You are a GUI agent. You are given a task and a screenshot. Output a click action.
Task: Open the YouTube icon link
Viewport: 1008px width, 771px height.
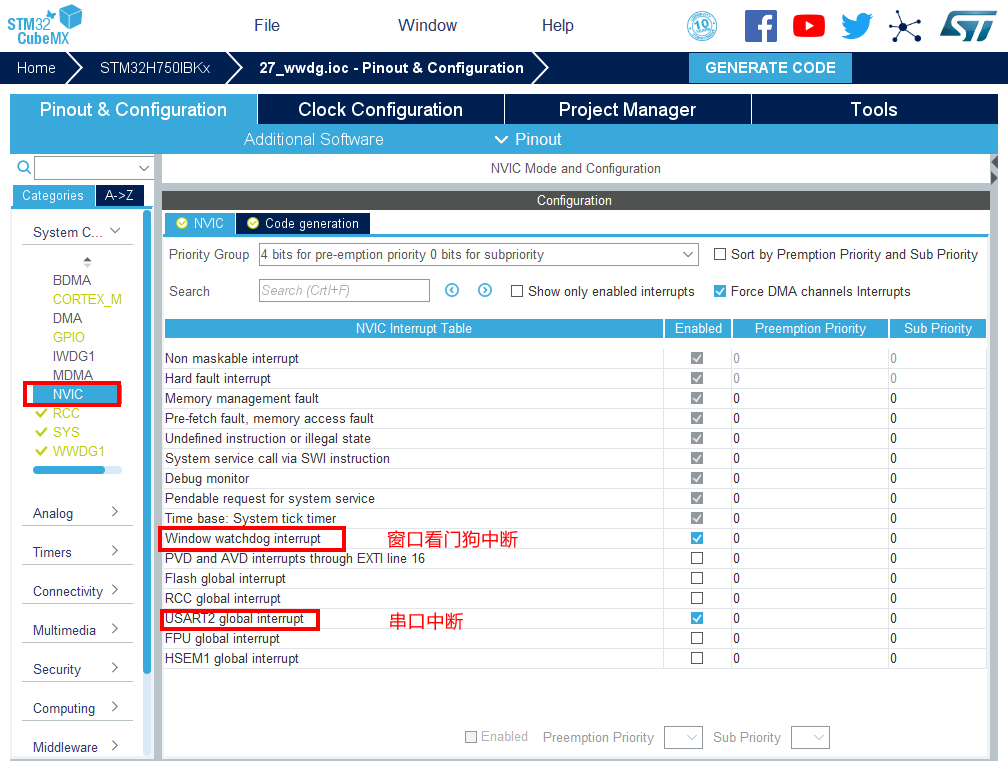pyautogui.click(x=809, y=26)
